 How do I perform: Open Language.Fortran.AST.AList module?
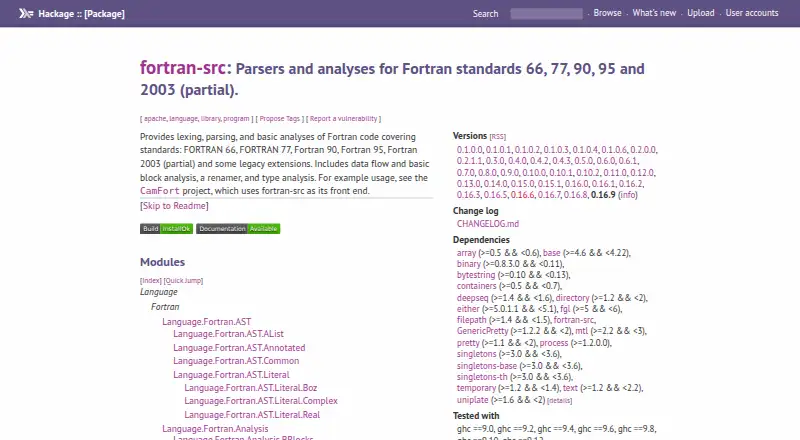click(229, 334)
